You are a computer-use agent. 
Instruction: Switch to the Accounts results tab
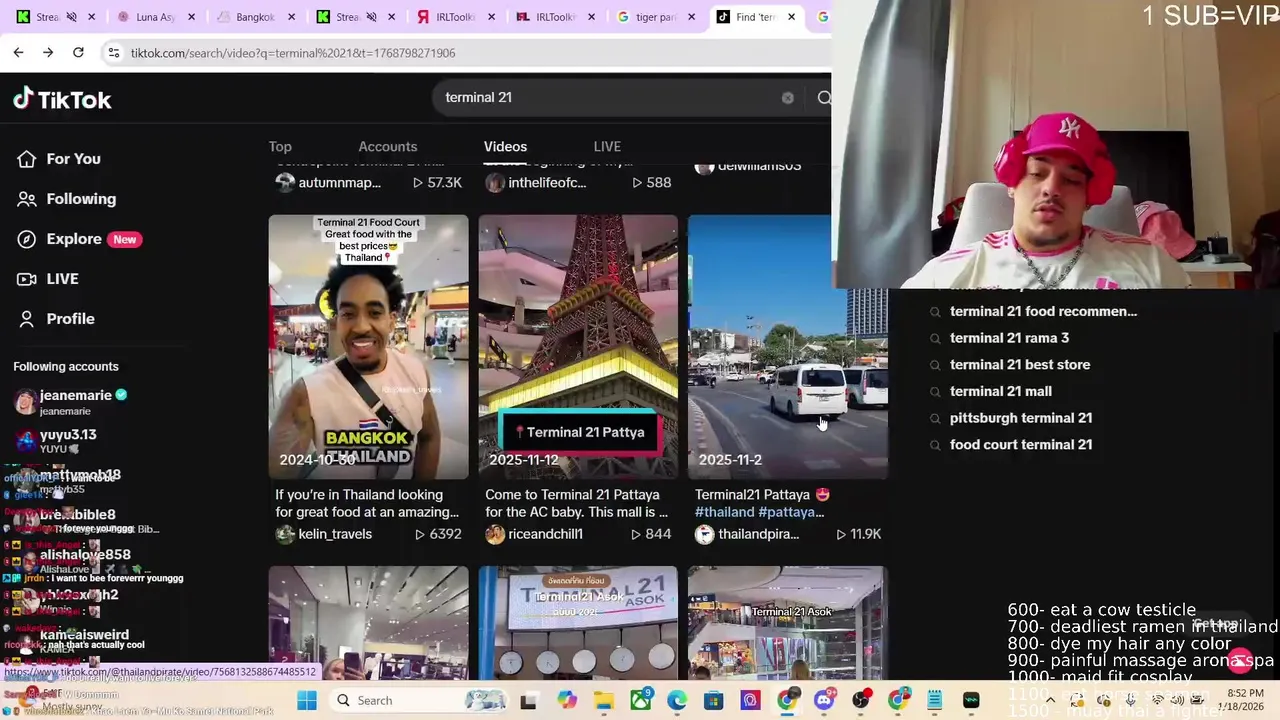(388, 147)
